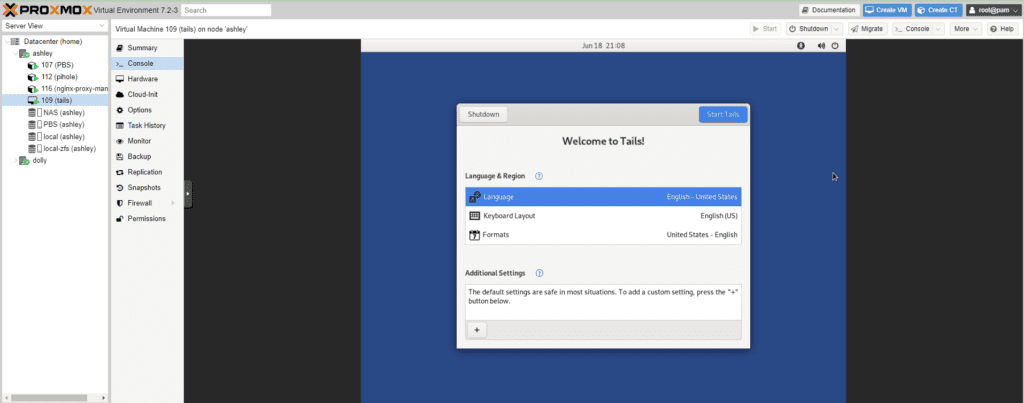Click the search input field
The height and width of the screenshot is (403, 1024).
(x=226, y=10)
